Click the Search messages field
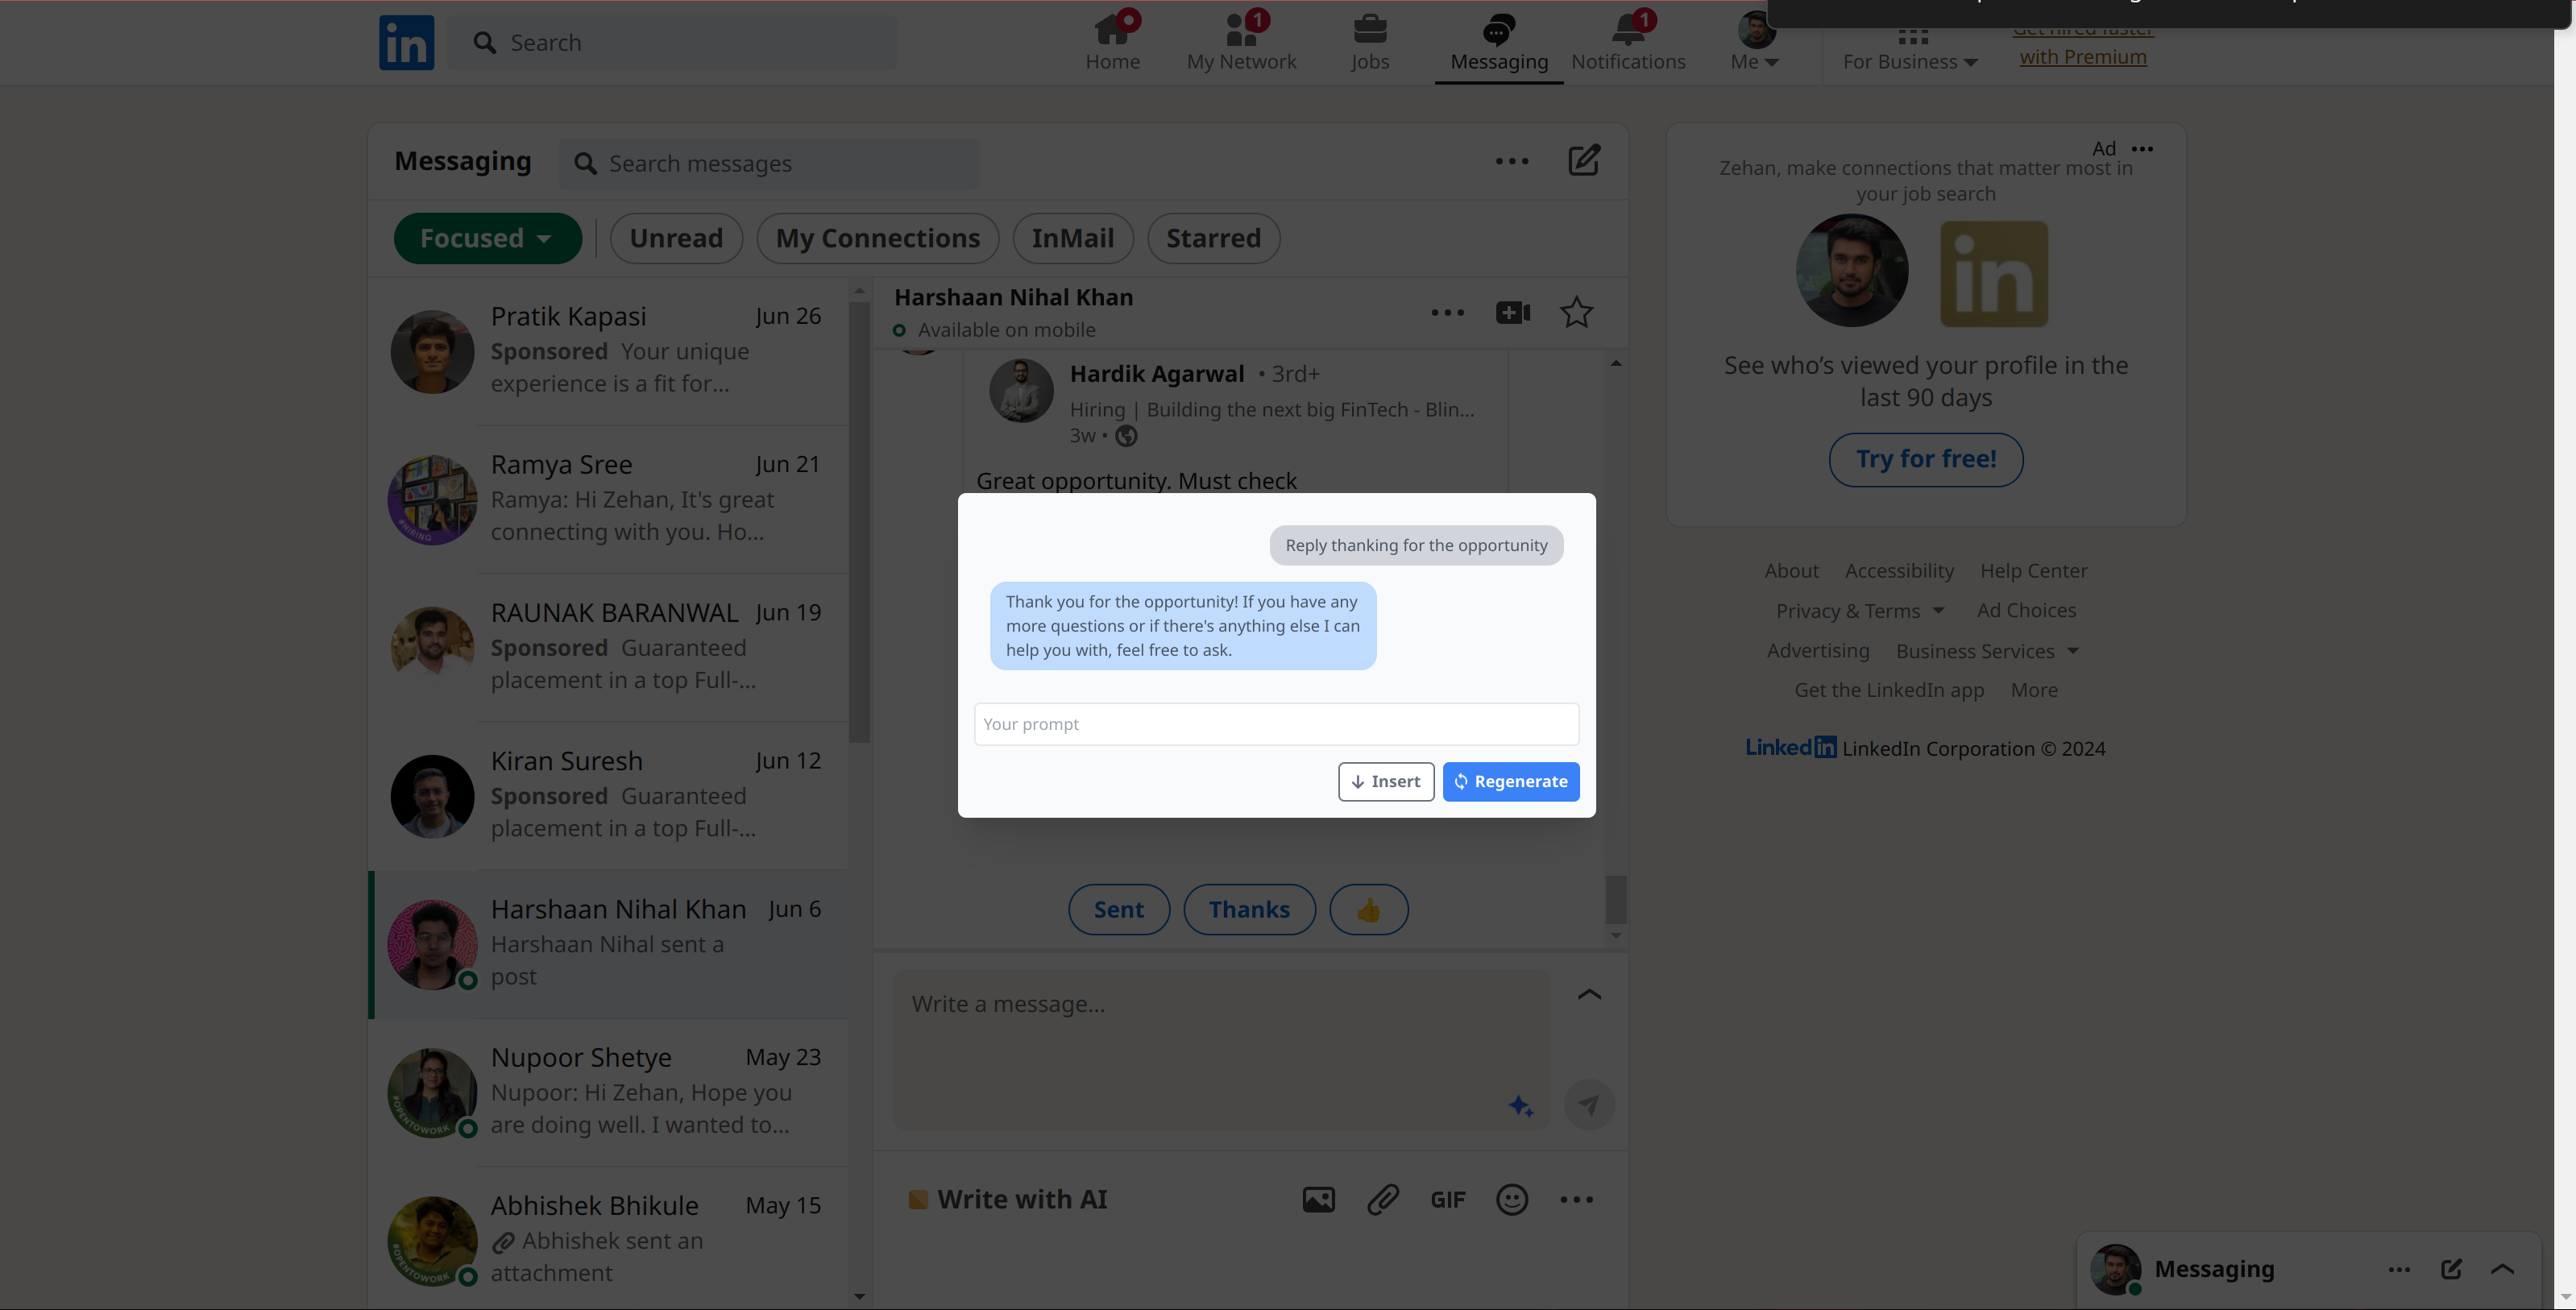 768,164
